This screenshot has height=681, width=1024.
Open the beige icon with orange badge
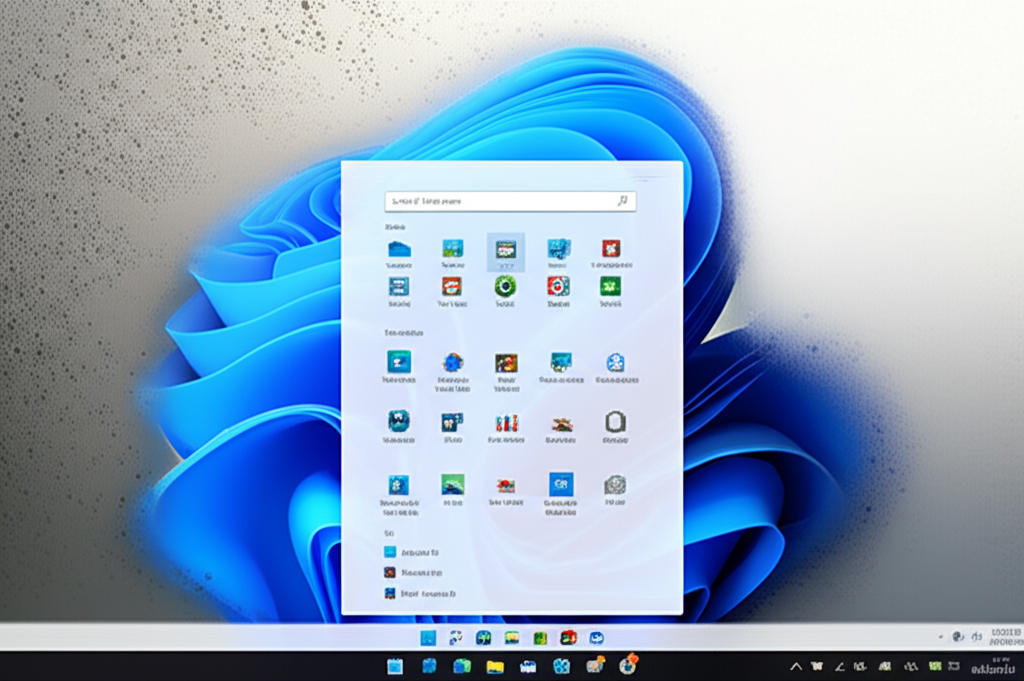point(595,665)
